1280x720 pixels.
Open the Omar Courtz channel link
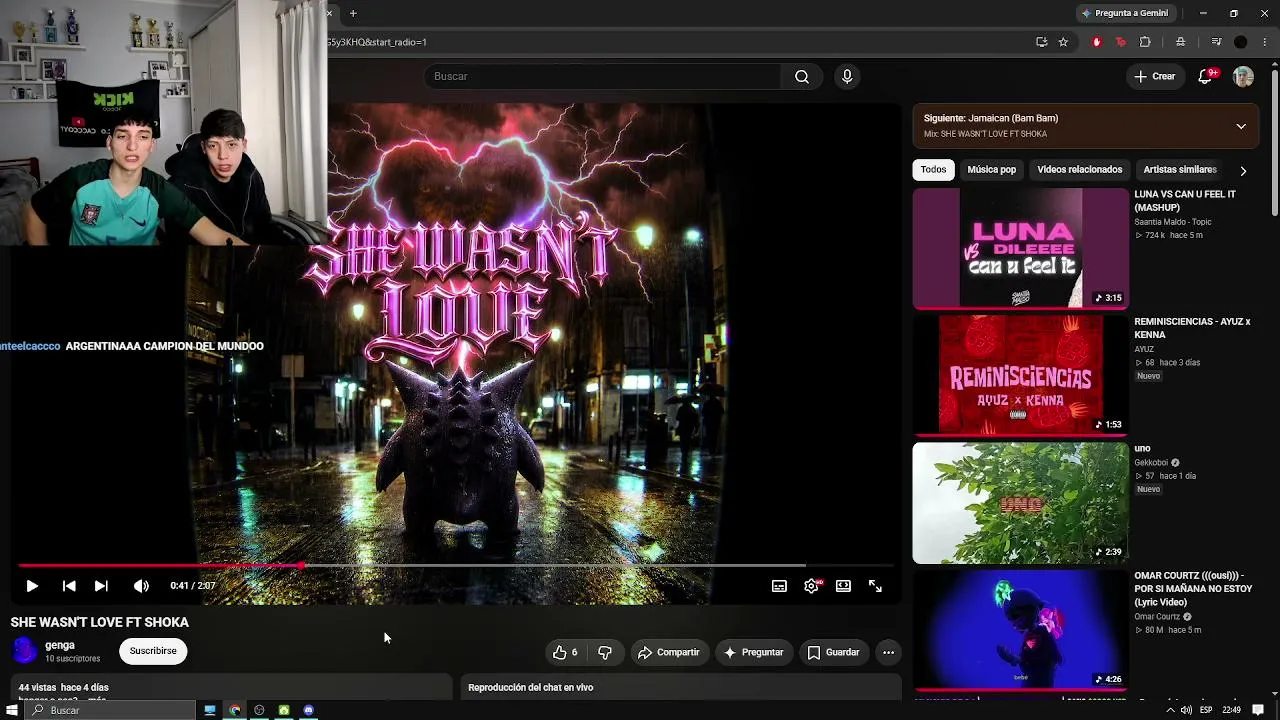tap(1158, 617)
